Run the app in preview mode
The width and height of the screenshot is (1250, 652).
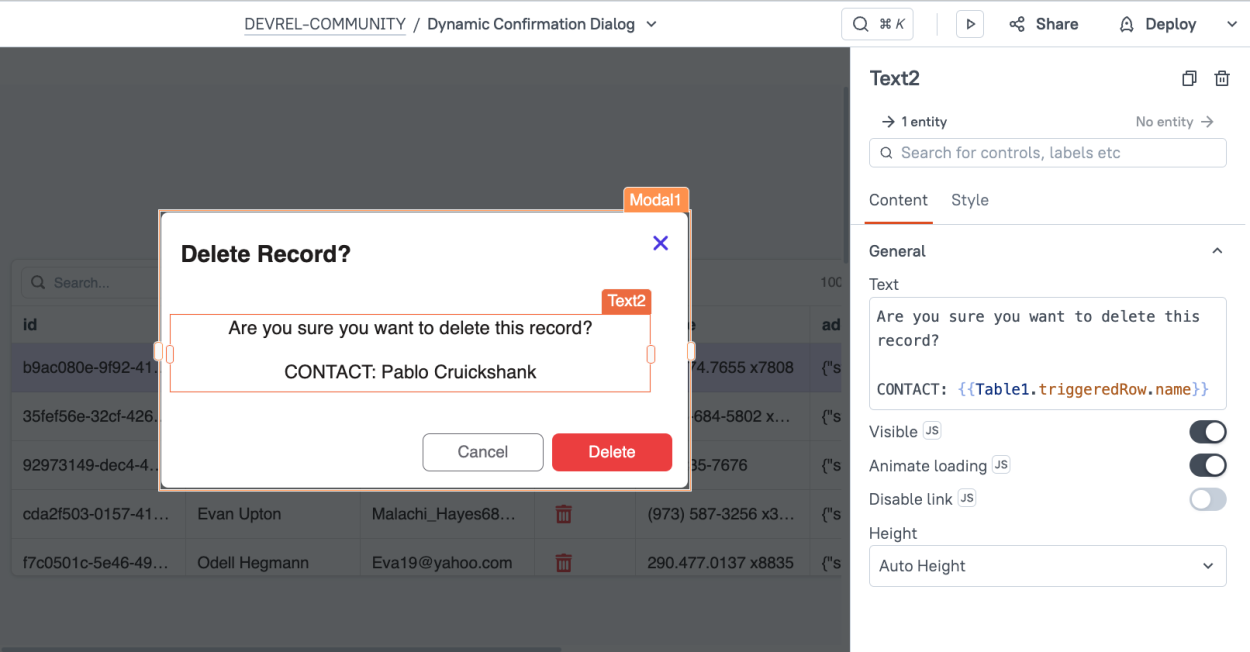click(x=969, y=23)
